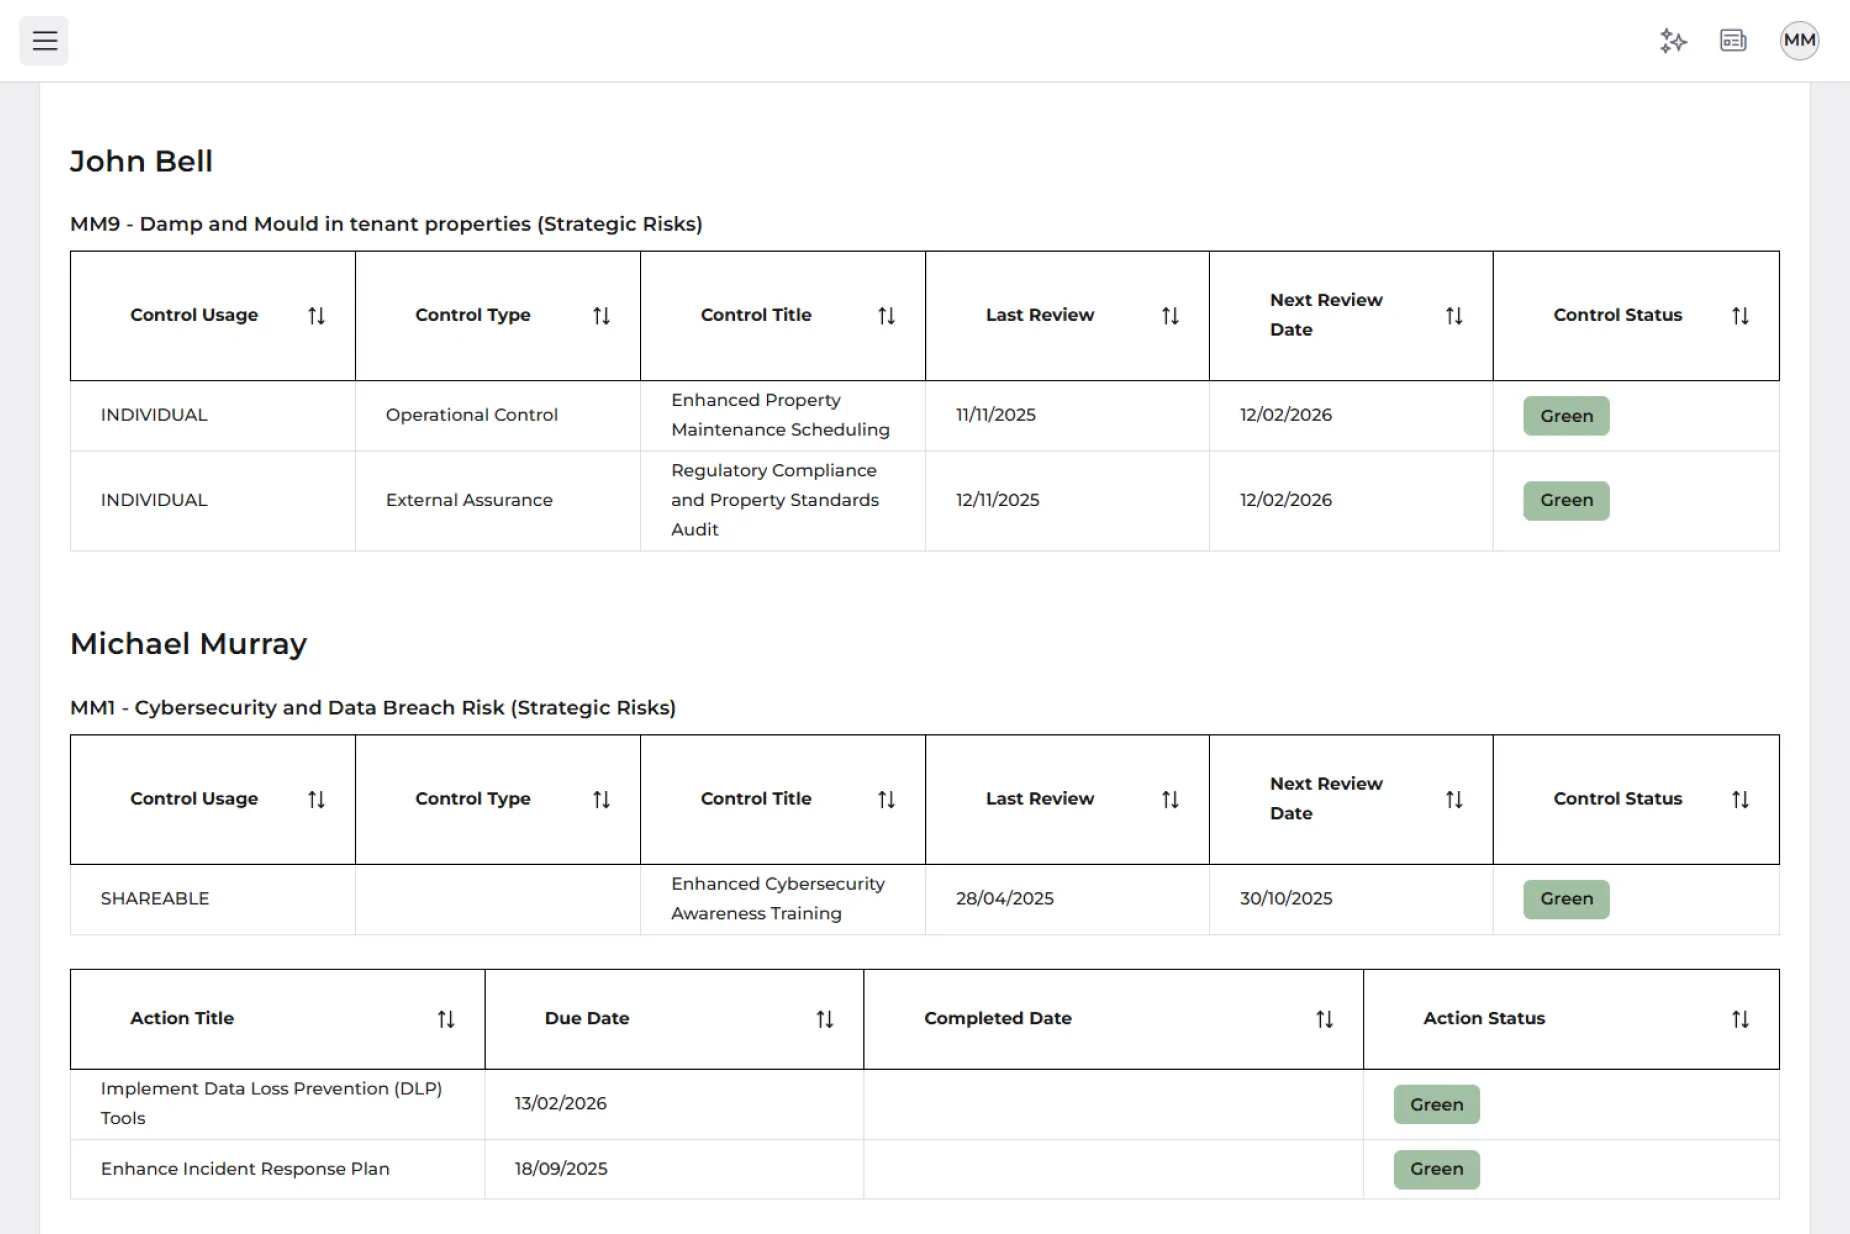Click Green status for Enhanced Property Maintenance Scheduling
This screenshot has width=1850, height=1234.
pos(1566,416)
